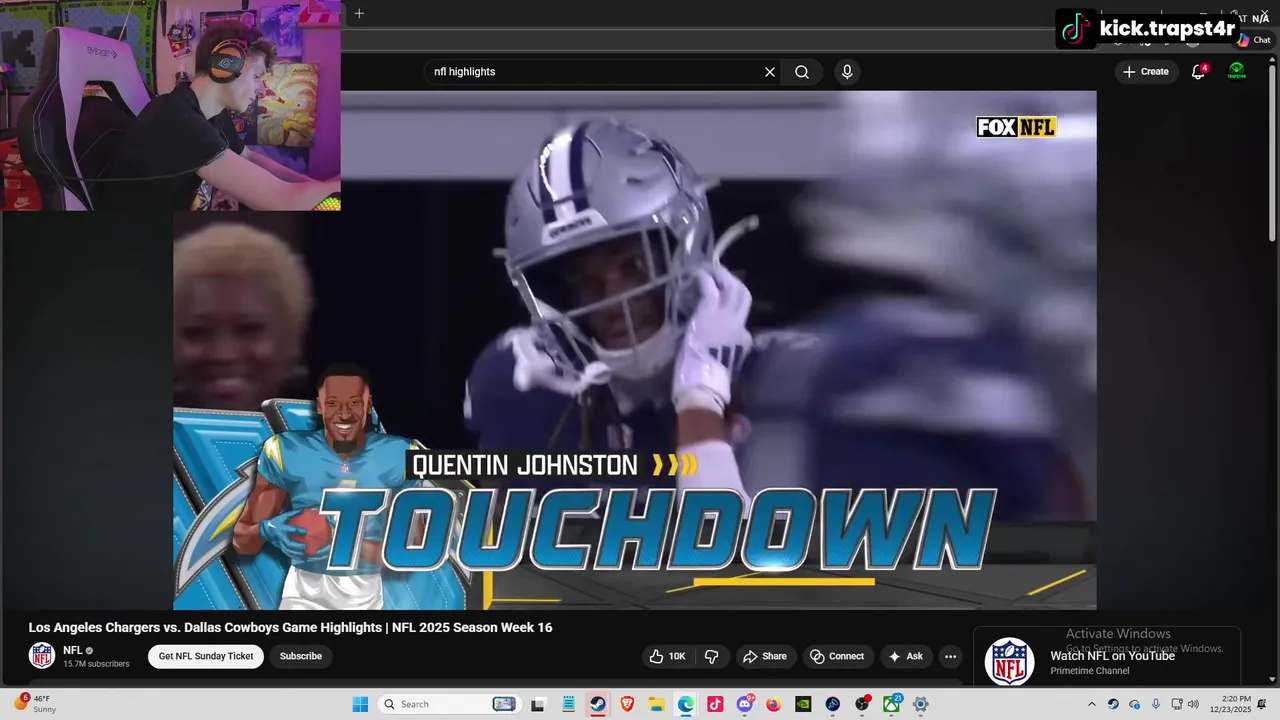Start voice search with the microphone
The image size is (1280, 720).
point(847,72)
